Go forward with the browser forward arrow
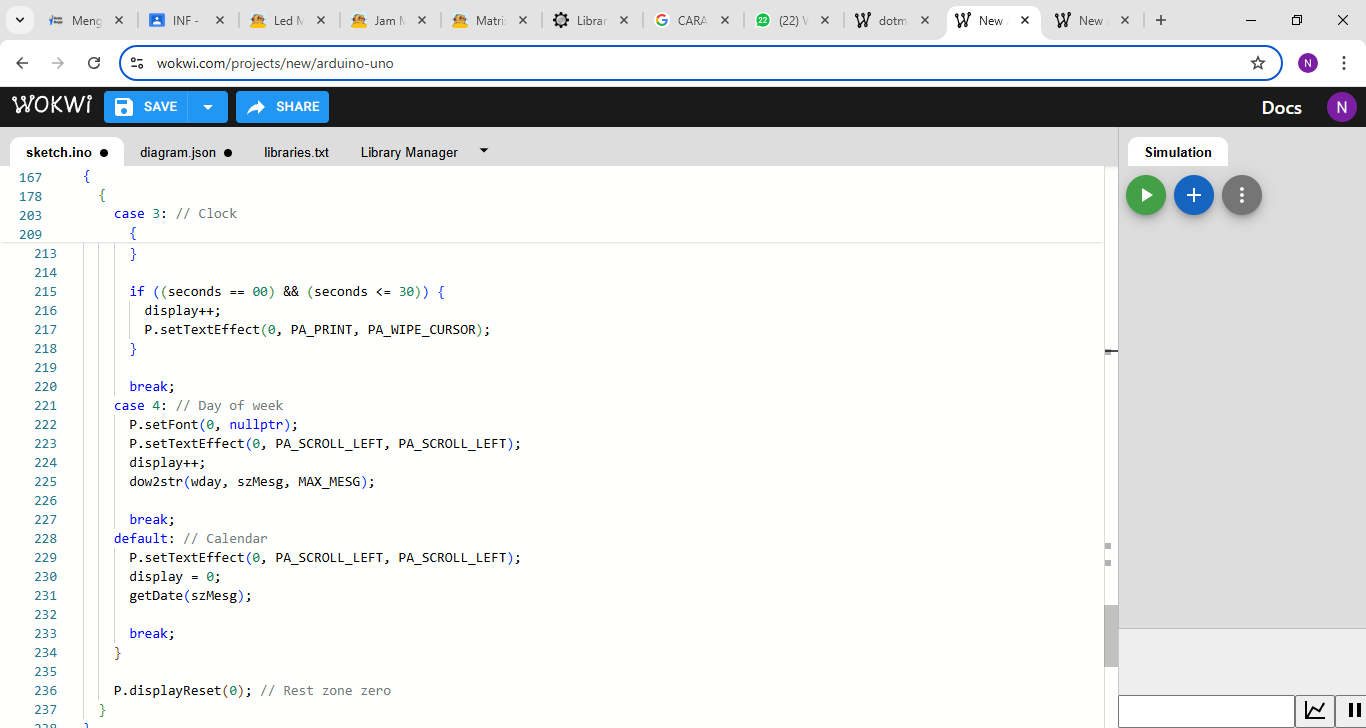The height and width of the screenshot is (728, 1366). point(58,63)
